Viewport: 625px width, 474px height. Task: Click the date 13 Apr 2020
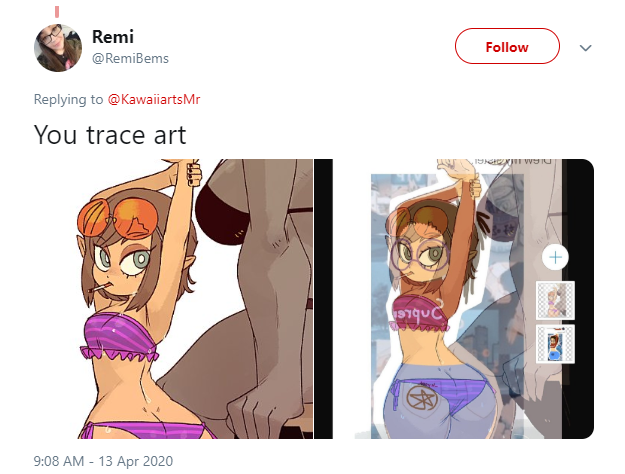[136, 461]
